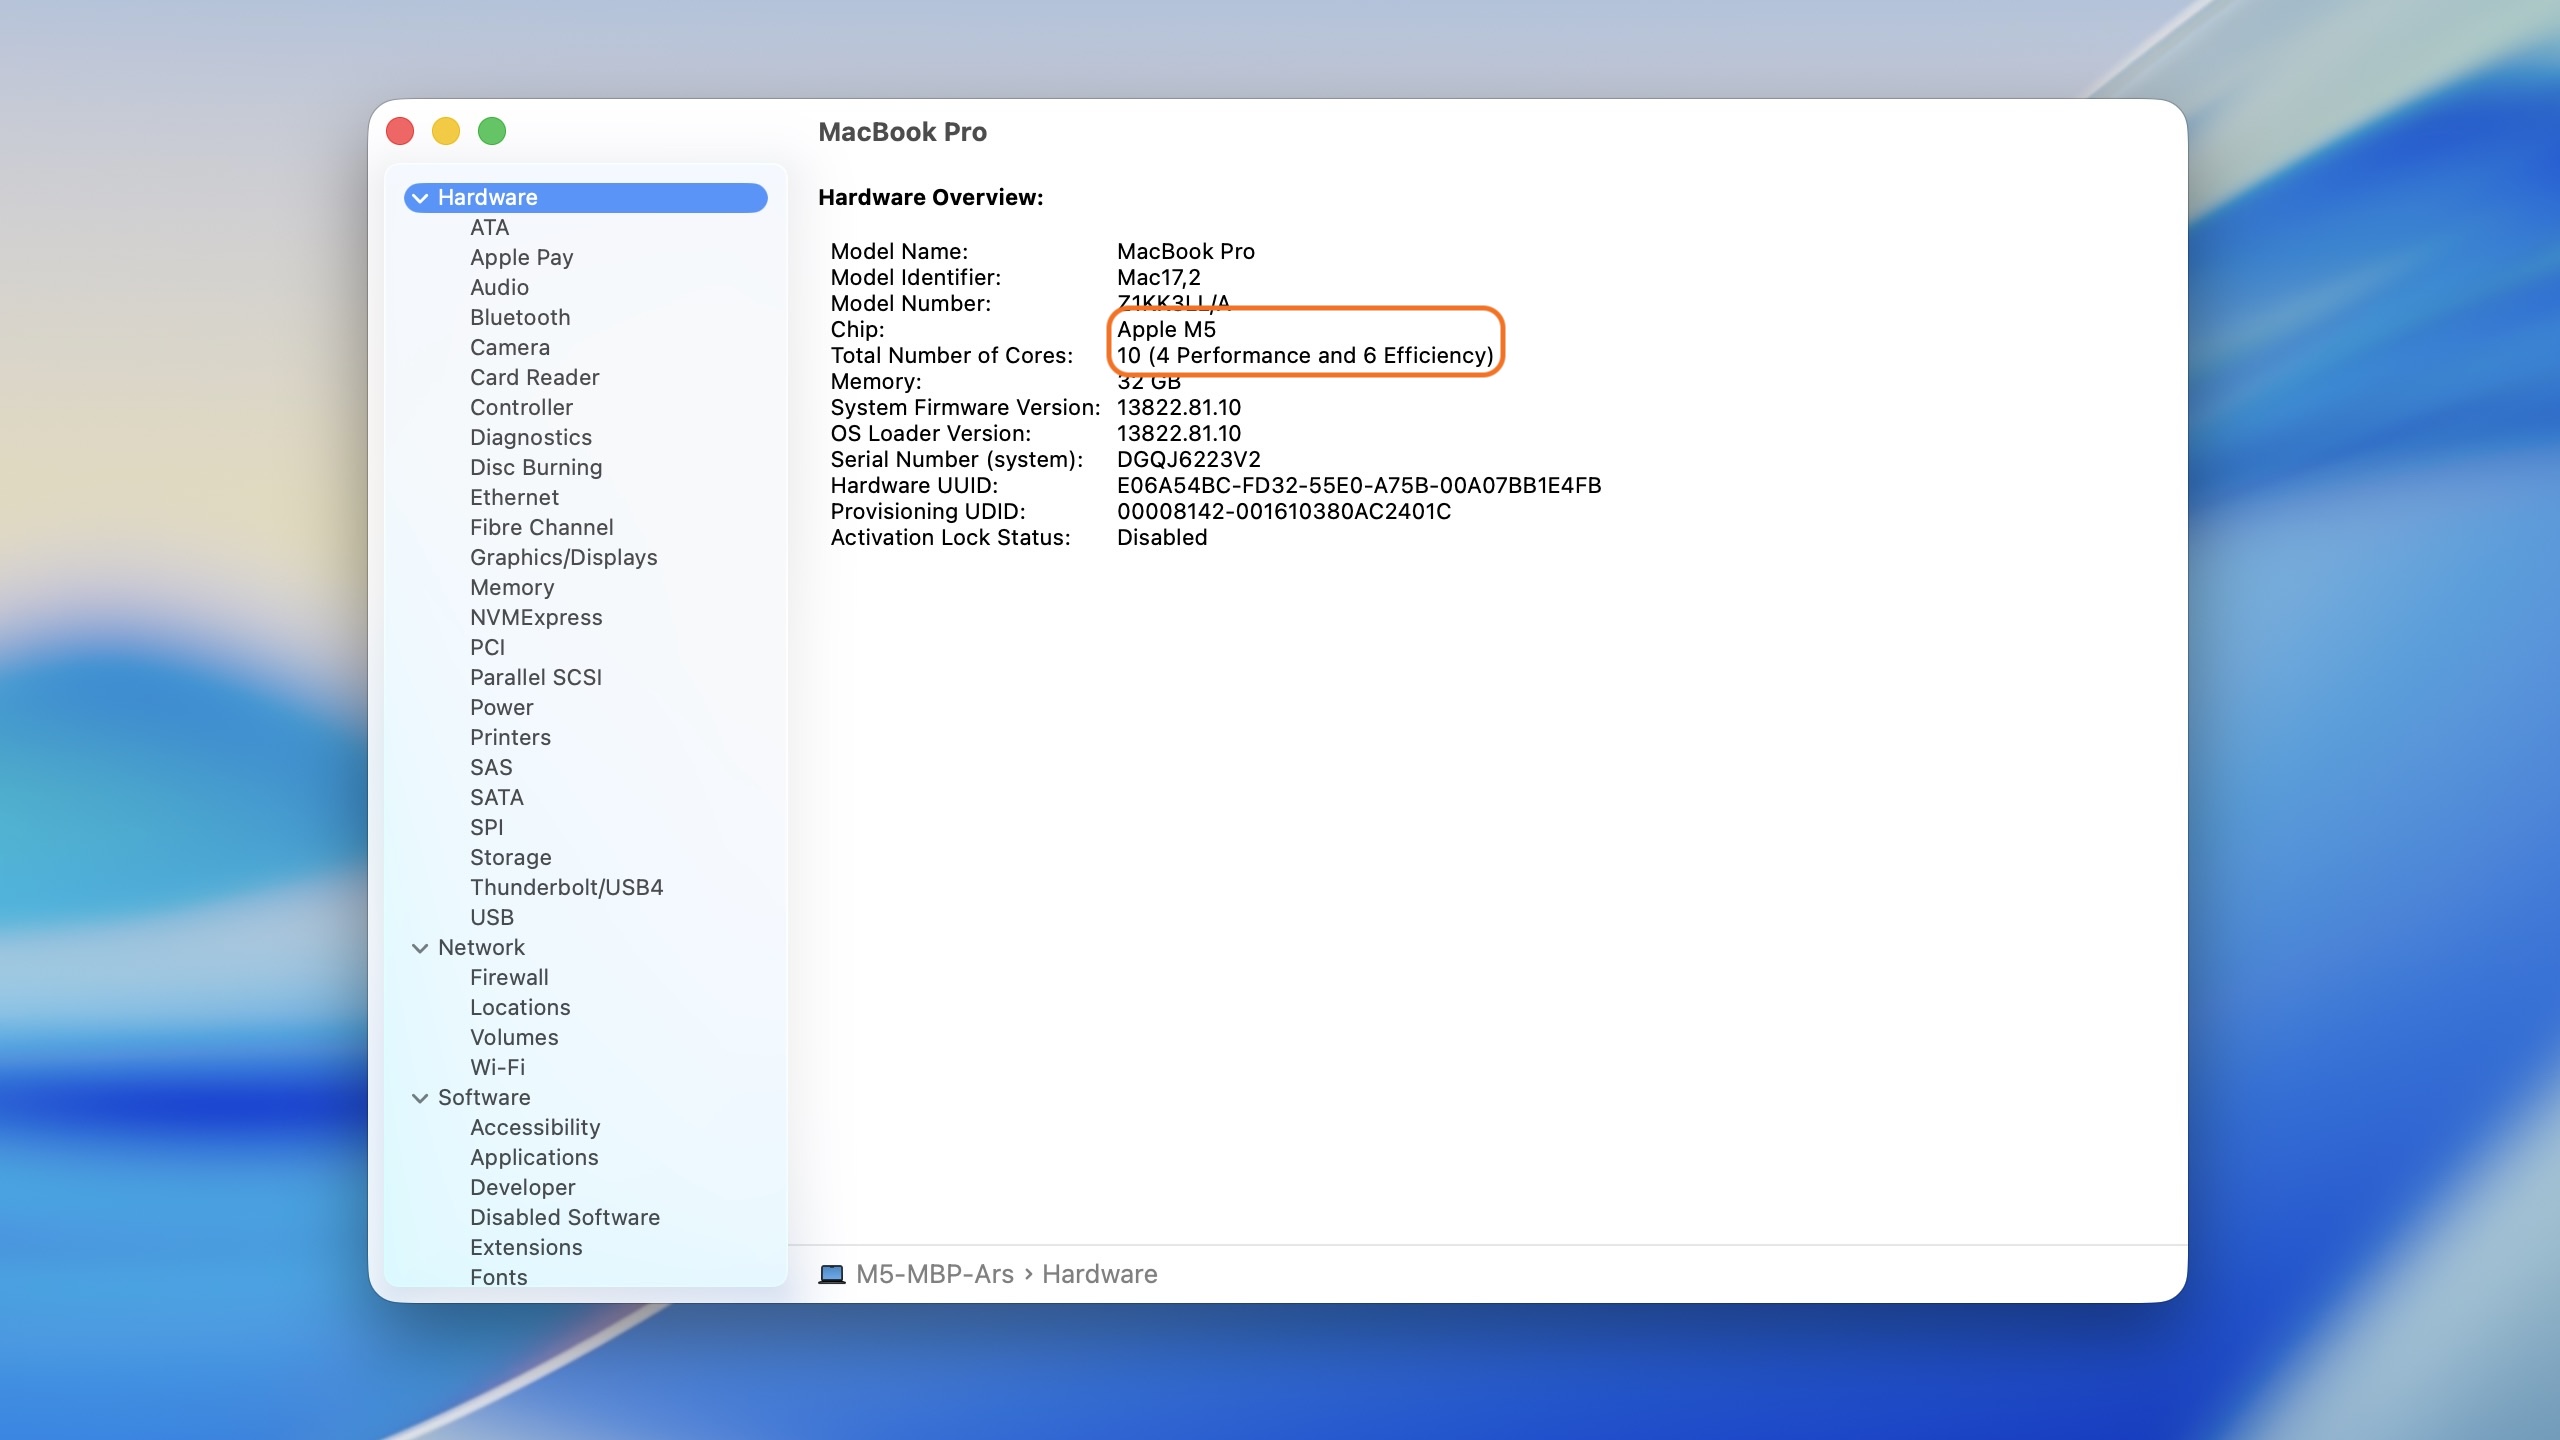Viewport: 2560px width, 1440px height.
Task: Click the red close window button
Action: point(400,131)
